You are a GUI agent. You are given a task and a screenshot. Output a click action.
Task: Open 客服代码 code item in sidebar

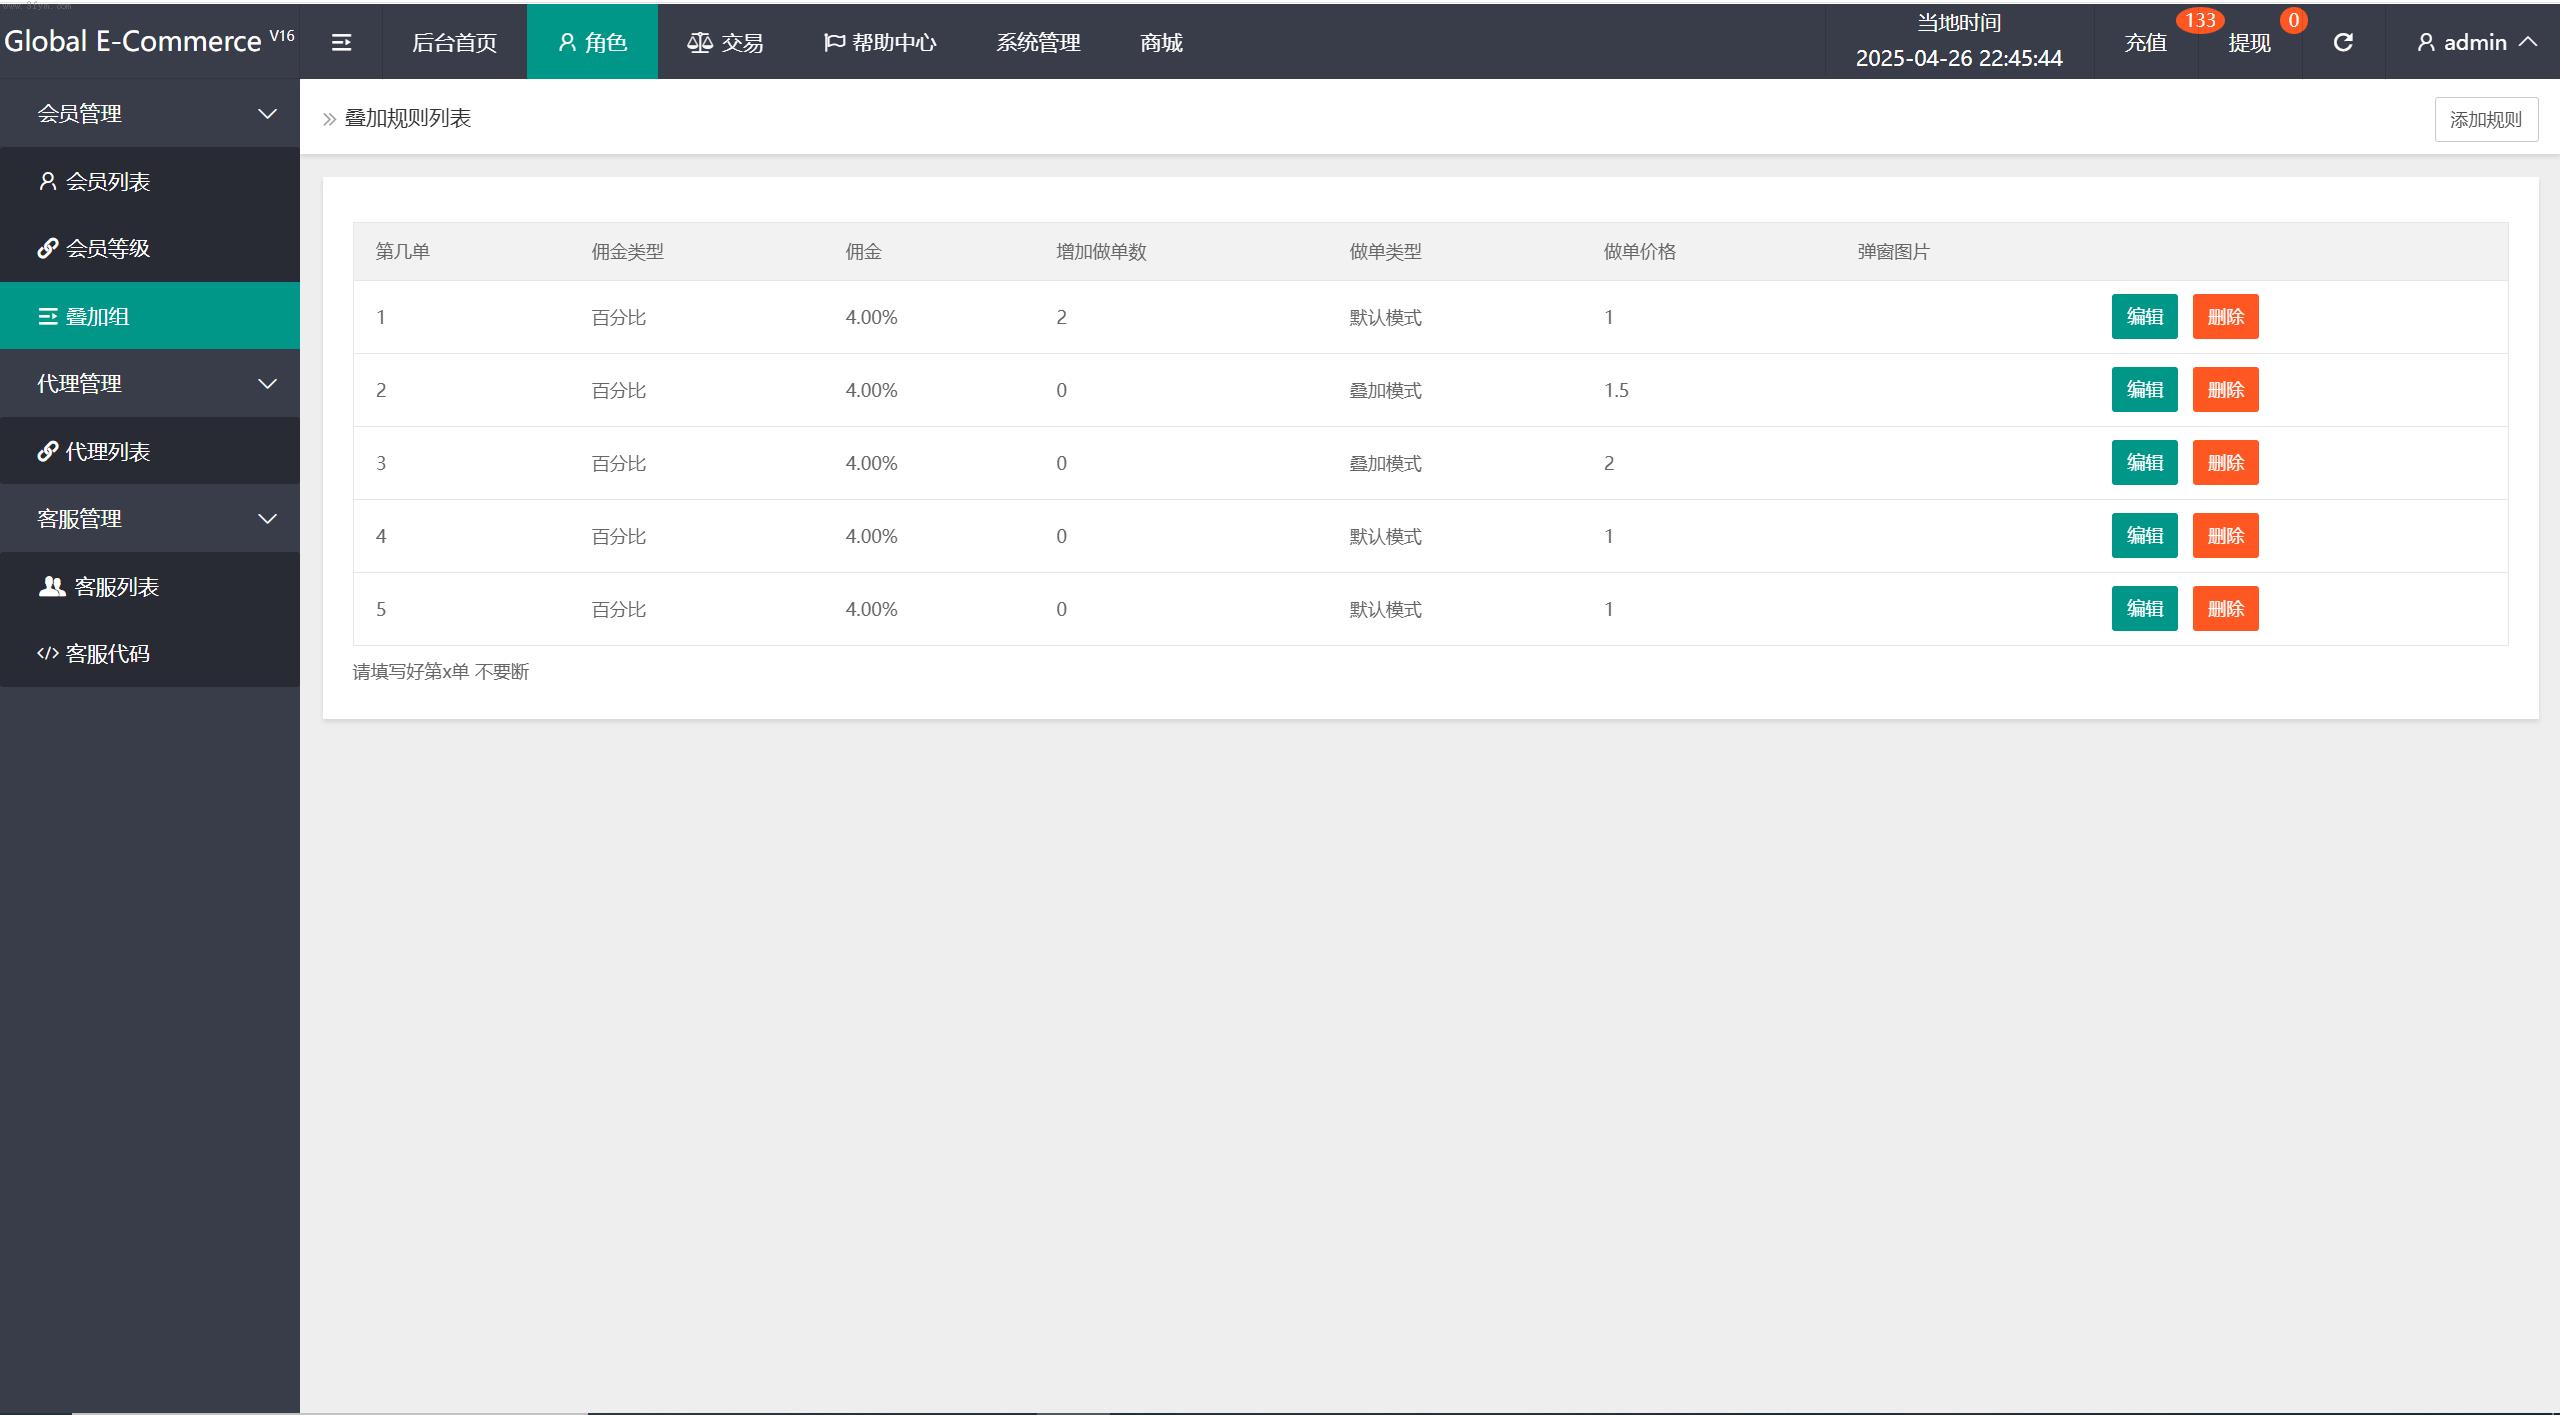point(107,654)
